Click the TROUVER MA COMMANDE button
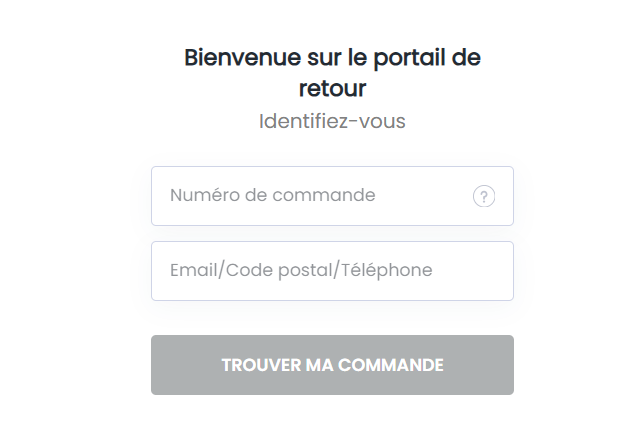The image size is (632, 442). click(332, 365)
